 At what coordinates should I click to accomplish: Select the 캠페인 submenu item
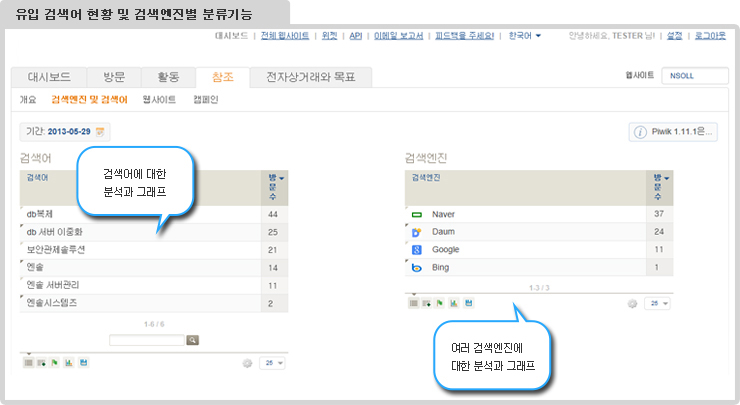click(205, 100)
